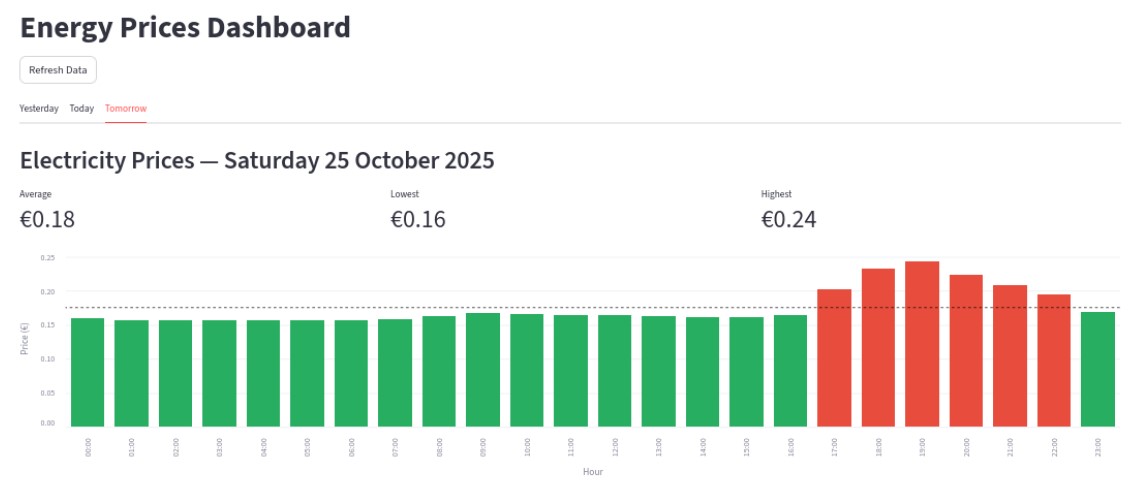Click the Energy Prices Dashboard heading
This screenshot has height=497, width=1146.
[185, 28]
